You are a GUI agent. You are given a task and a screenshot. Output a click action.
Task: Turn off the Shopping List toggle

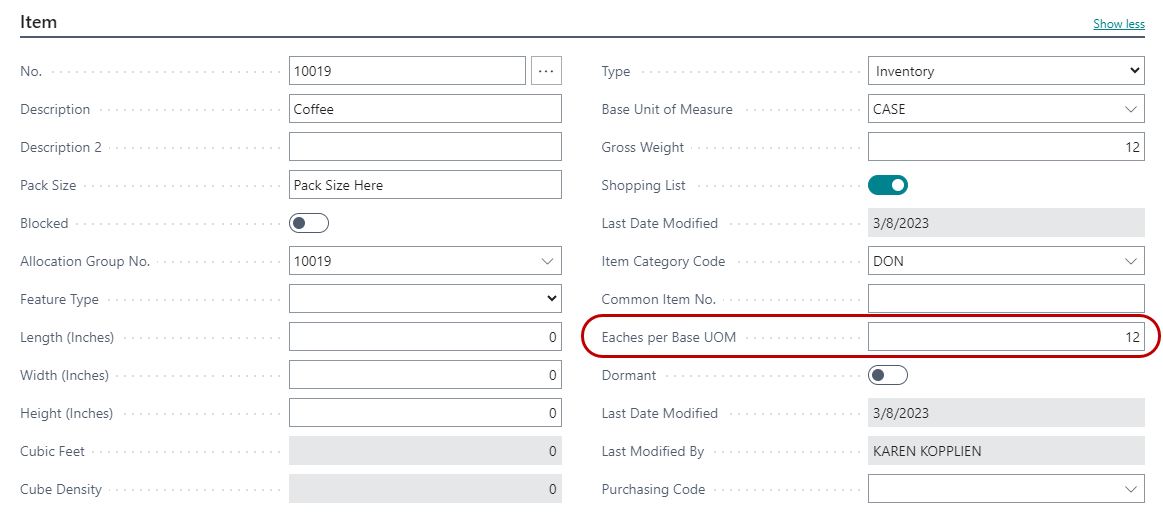tap(887, 185)
